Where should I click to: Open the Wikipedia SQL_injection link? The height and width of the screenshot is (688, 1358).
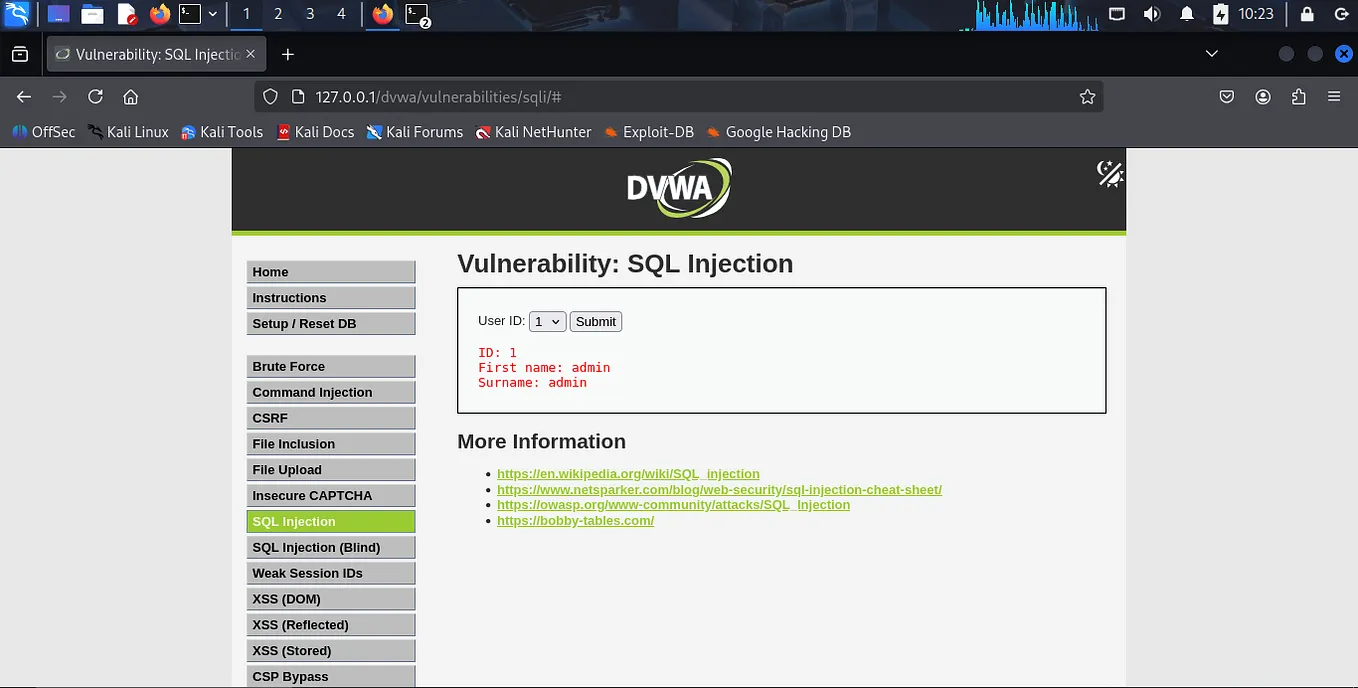point(628,474)
